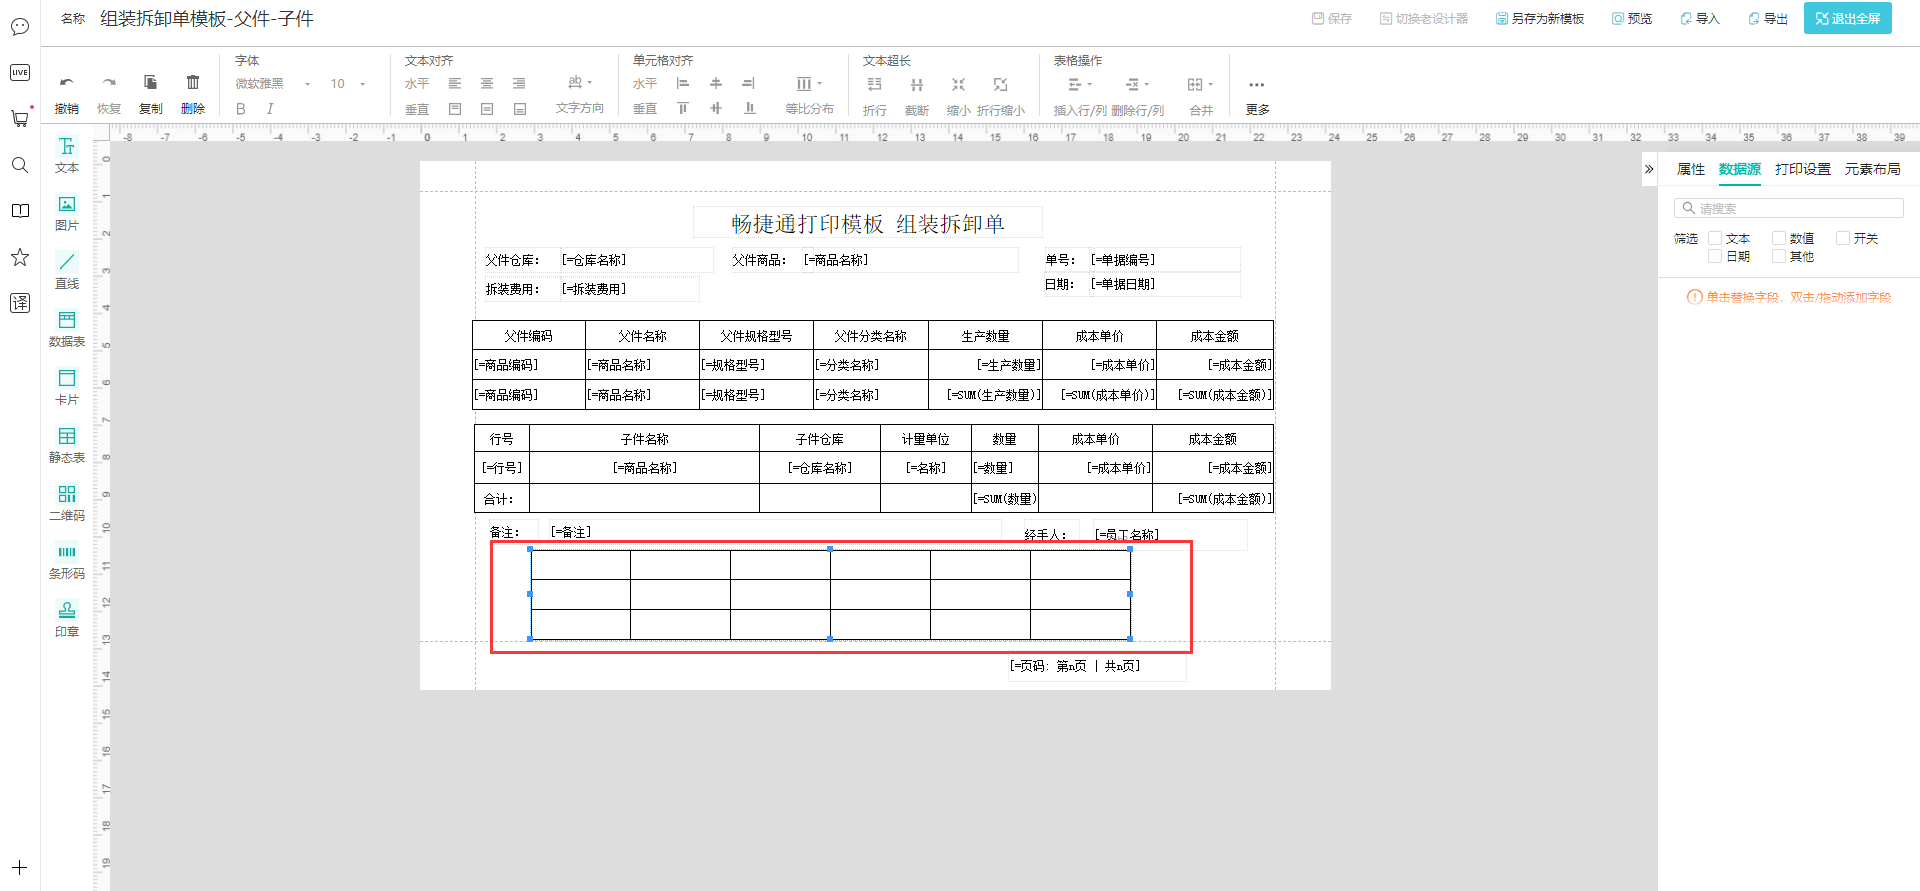
Task: Switch to the 属性 tab
Action: click(x=1690, y=169)
